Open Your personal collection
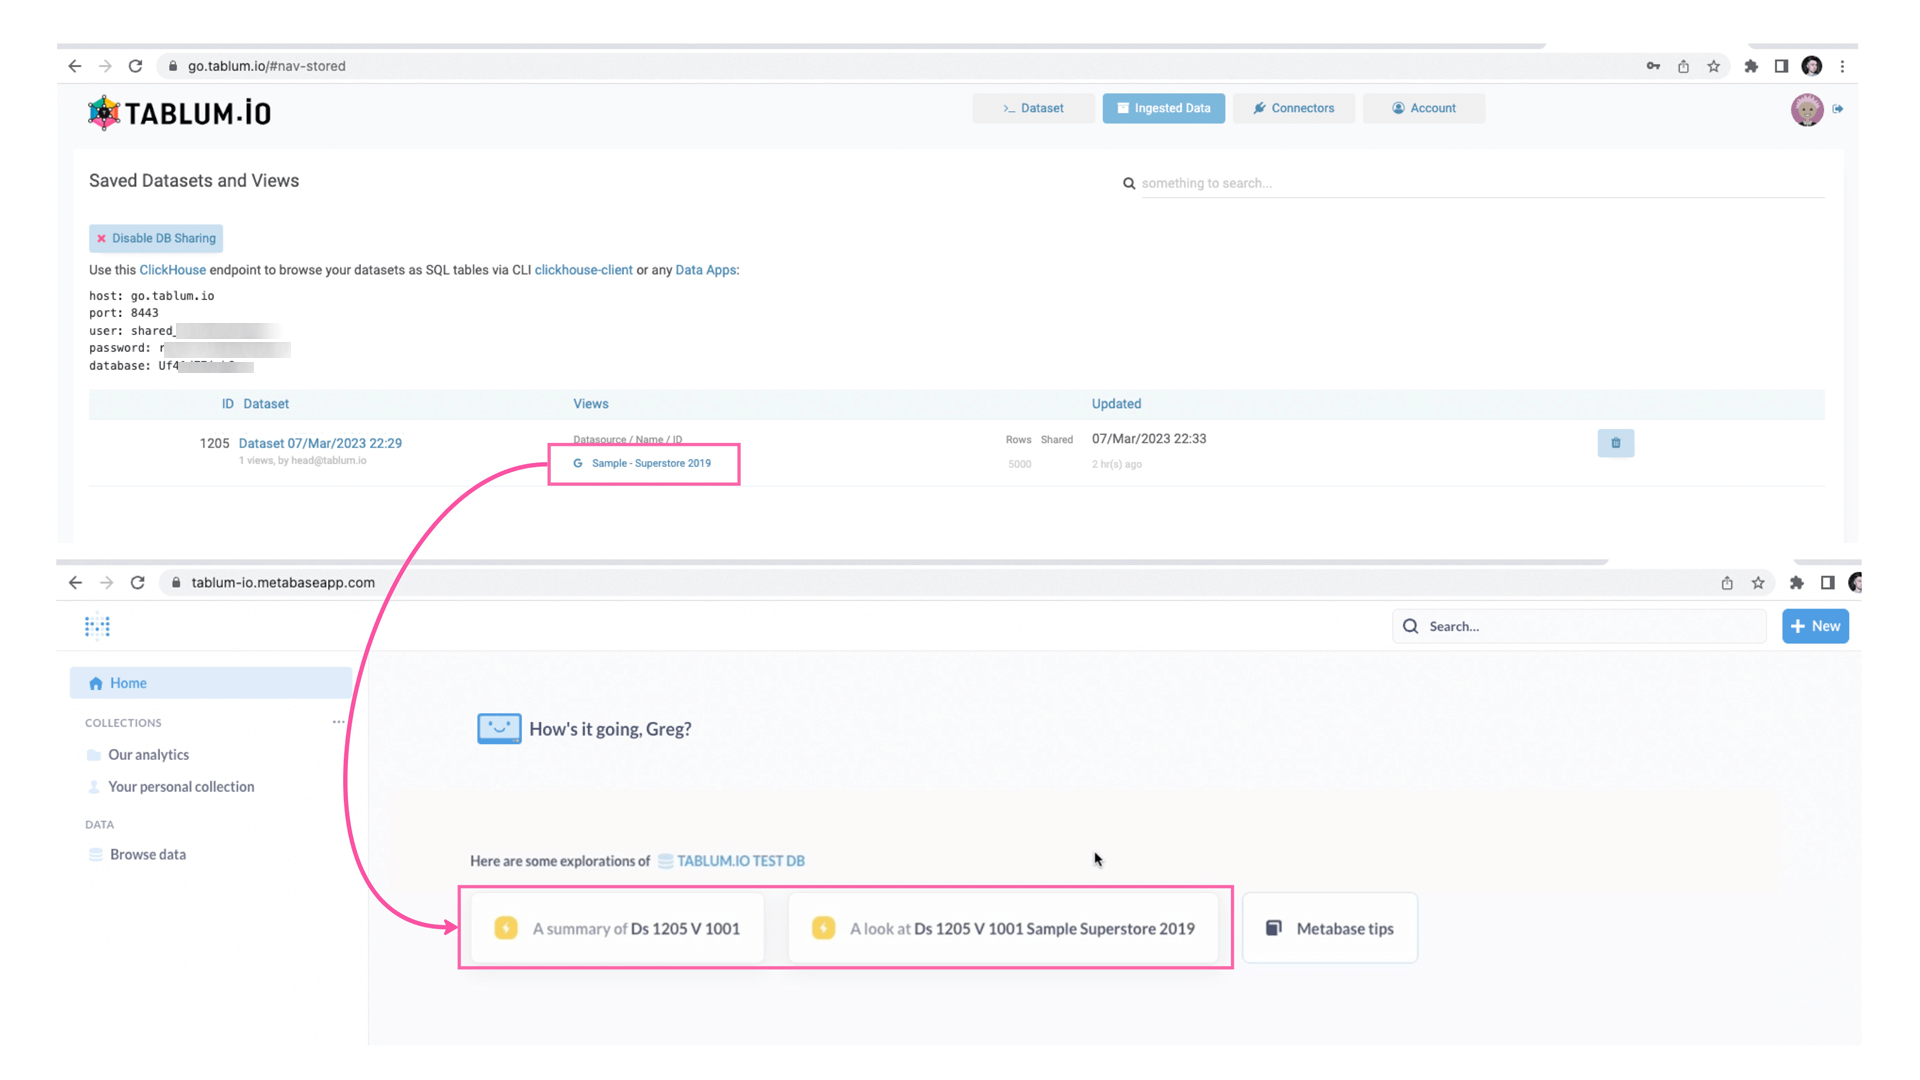 (x=181, y=787)
